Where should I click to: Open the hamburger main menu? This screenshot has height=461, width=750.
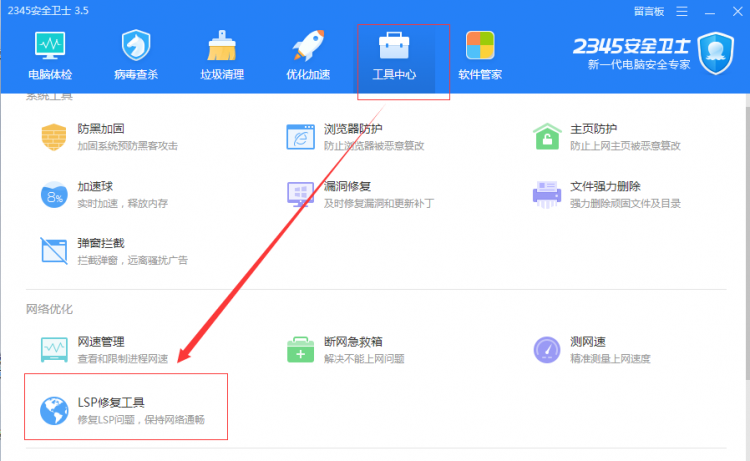tap(682, 11)
